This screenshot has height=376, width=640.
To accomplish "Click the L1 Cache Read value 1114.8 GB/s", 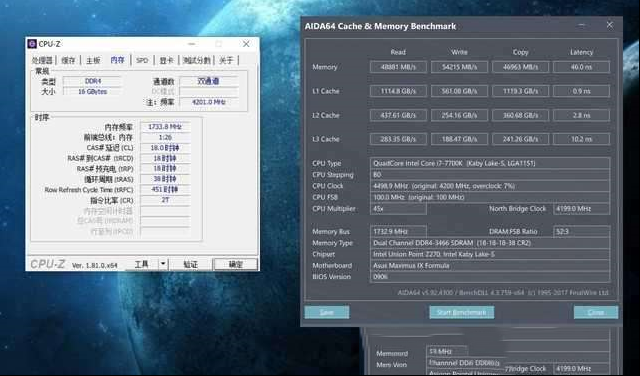I will (398, 91).
